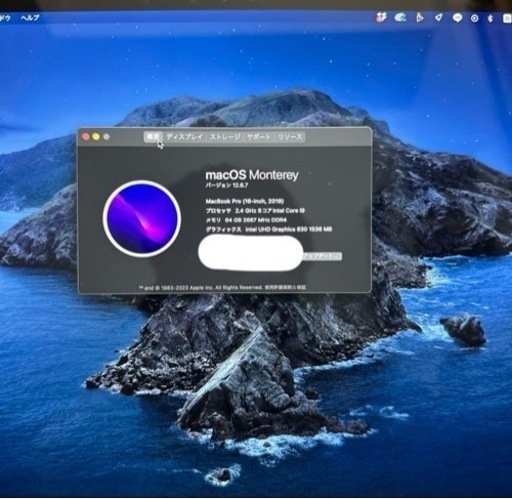
Task: Click the メモリ 64 GB DDR4 line
Action: point(246,220)
